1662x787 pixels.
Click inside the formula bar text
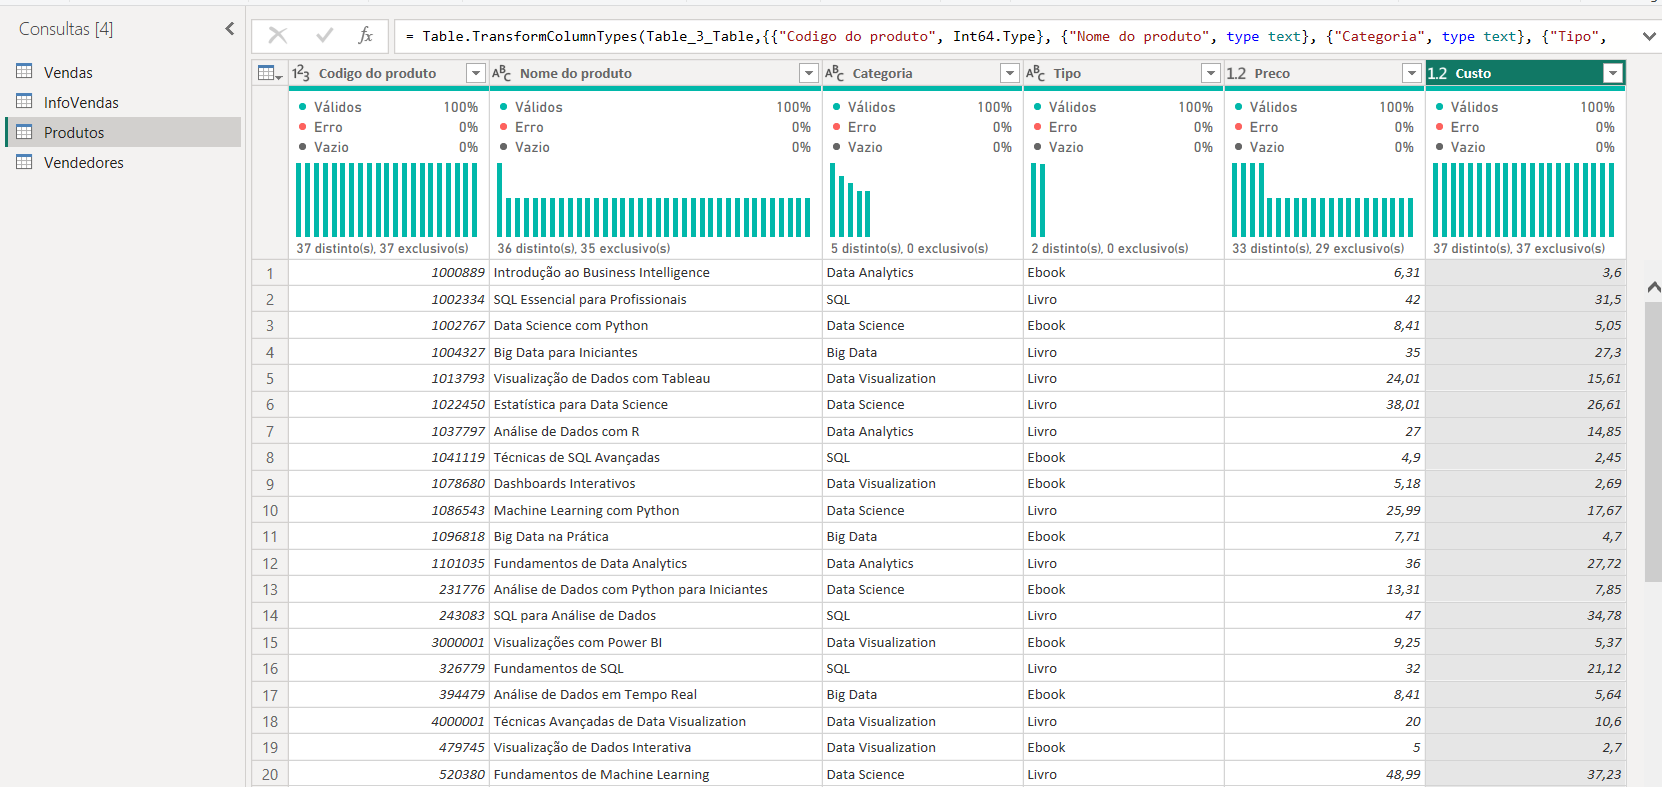(x=1012, y=36)
